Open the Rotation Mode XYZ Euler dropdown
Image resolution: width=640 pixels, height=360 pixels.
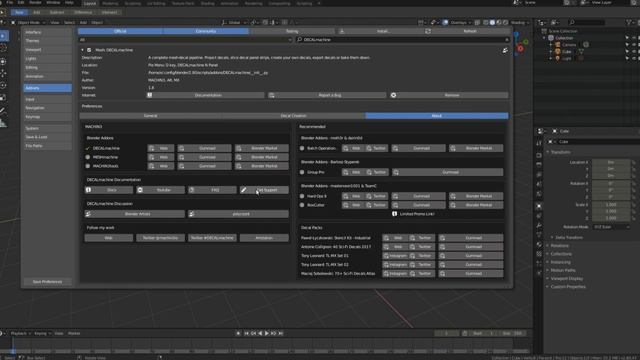[x=611, y=227]
